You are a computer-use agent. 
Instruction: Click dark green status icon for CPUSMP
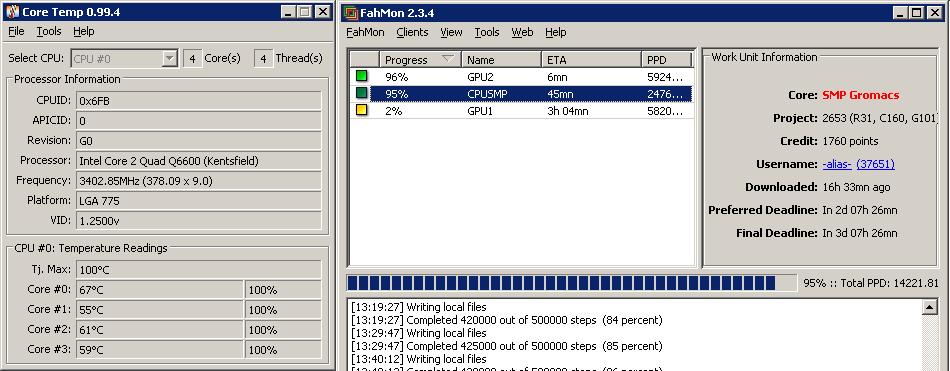(362, 93)
